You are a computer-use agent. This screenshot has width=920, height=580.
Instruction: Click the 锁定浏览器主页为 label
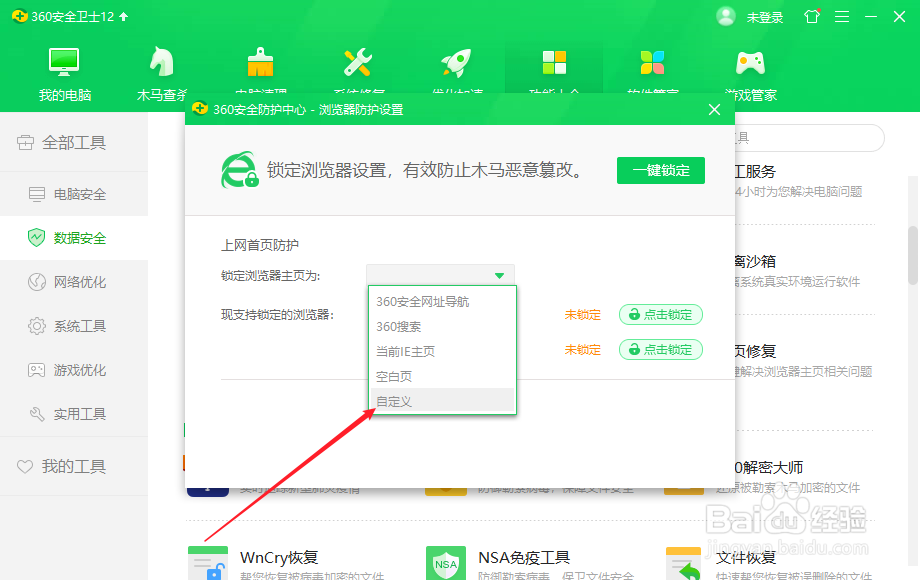tap(270, 276)
